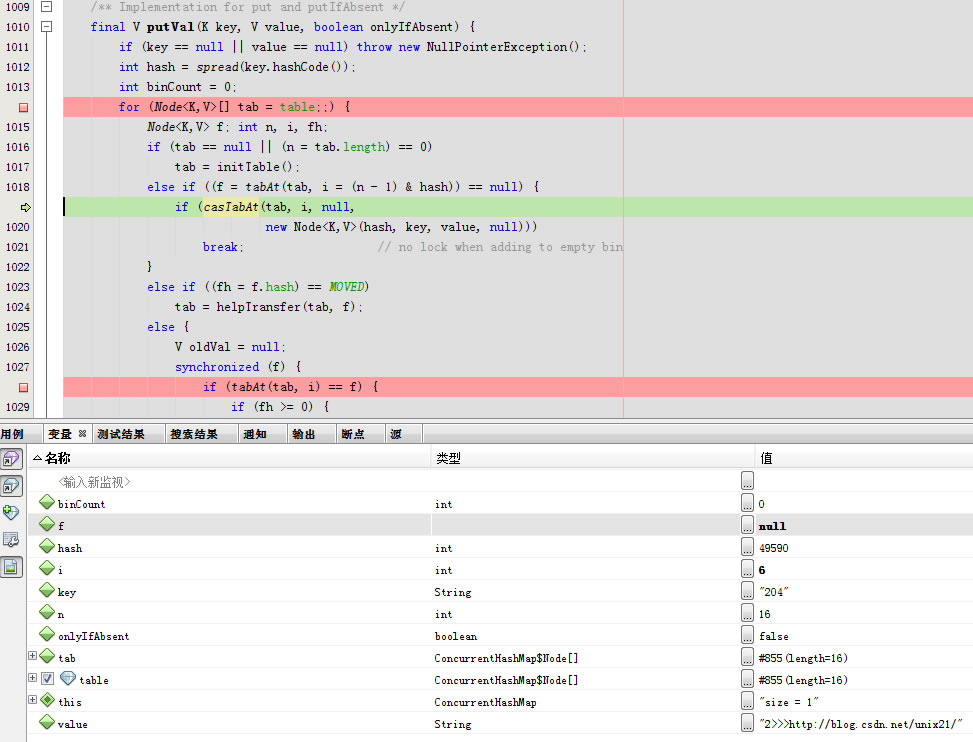Screen dimensions: 973x742
Task: Toggle the breakpoint marker on the 'for (Node<K,V>[] tab' line
Action: [24, 107]
